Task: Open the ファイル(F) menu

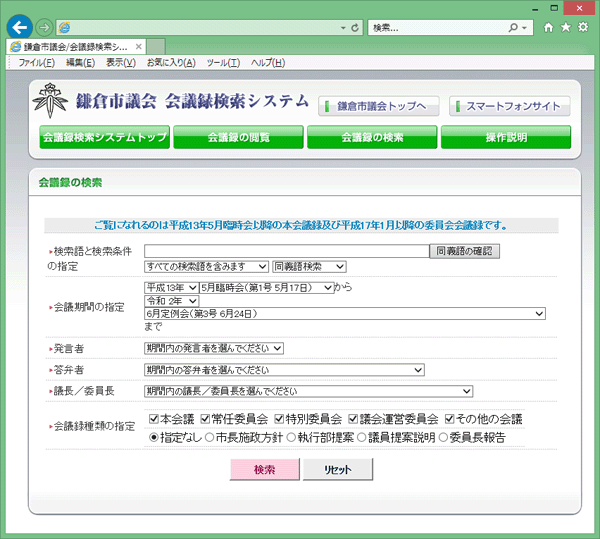Action: coord(37,62)
